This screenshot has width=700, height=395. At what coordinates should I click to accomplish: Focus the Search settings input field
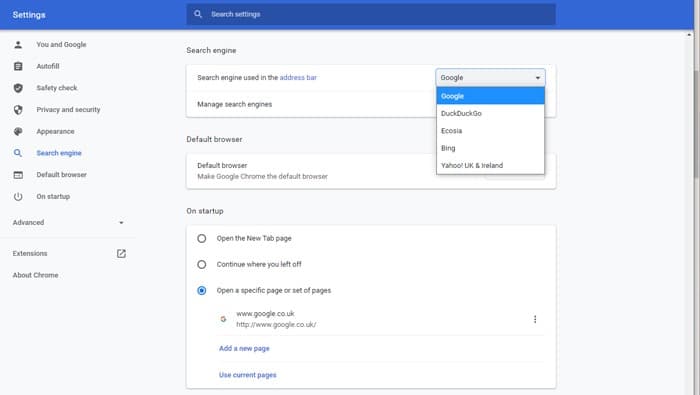[x=371, y=14]
